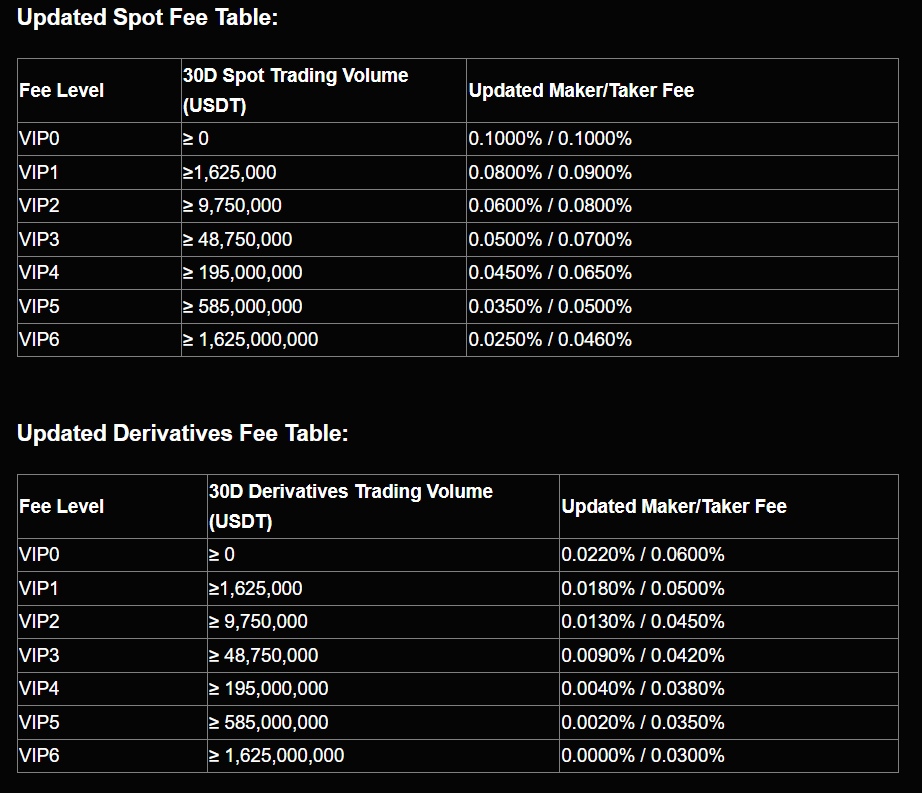Click the 0.0000% / 0.0300% fee cell
922x793 pixels.
tap(643, 755)
